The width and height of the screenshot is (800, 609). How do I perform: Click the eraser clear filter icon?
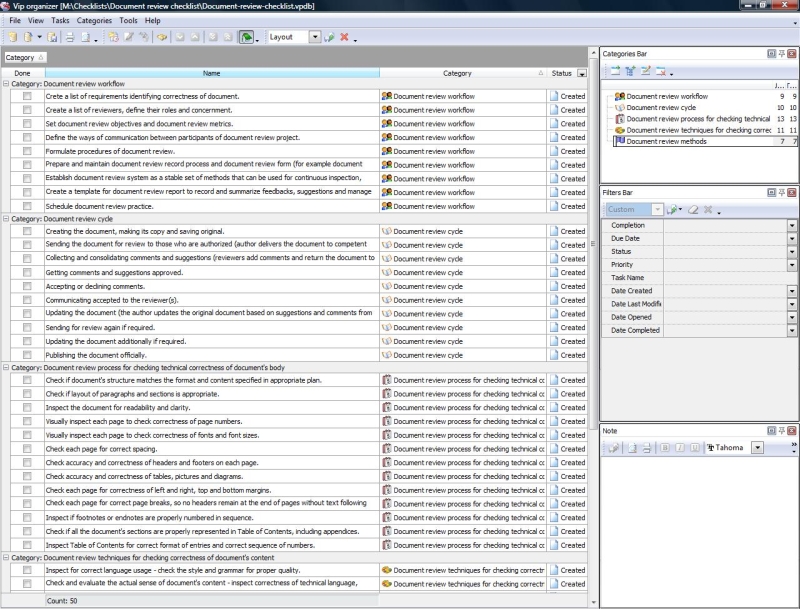point(691,210)
